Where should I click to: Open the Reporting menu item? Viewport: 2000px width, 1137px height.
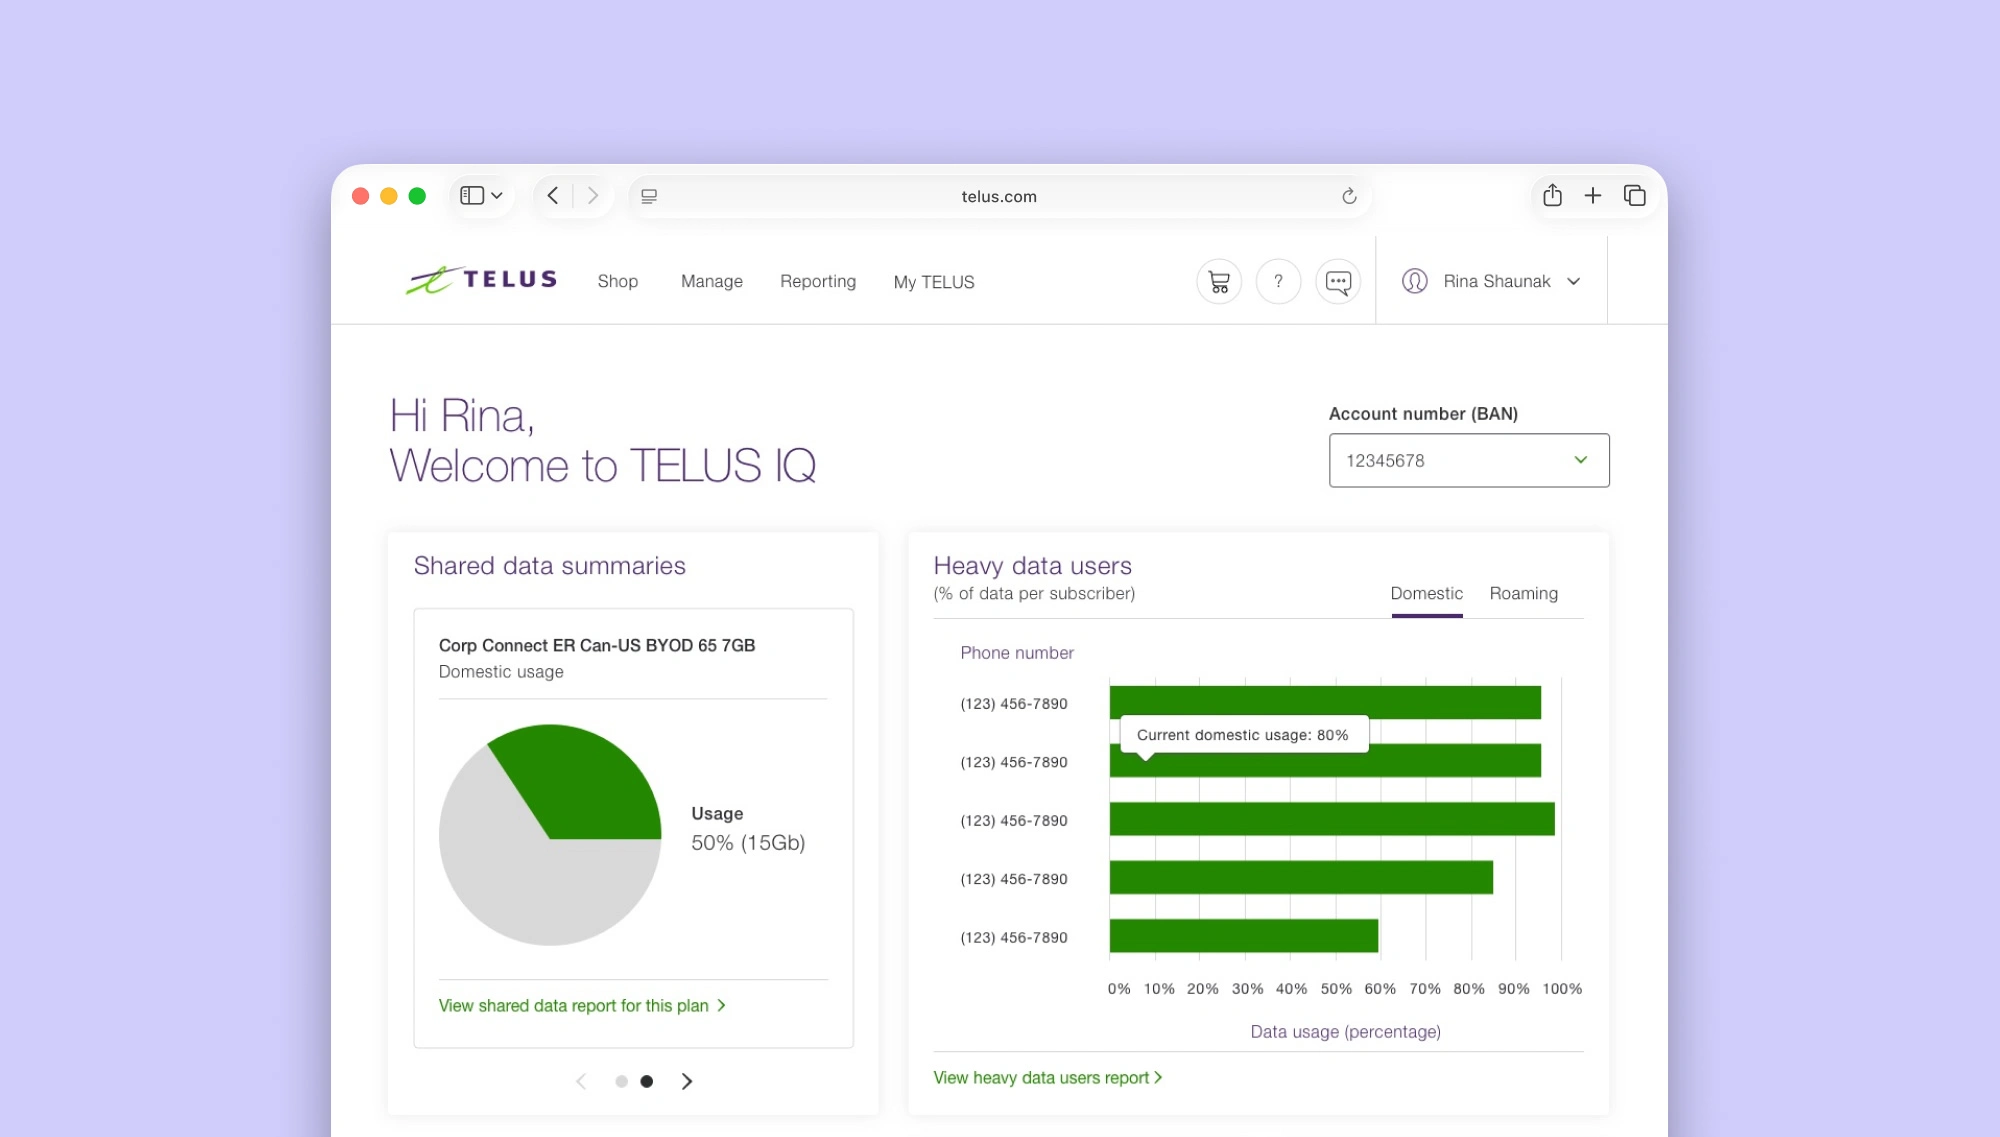point(817,282)
